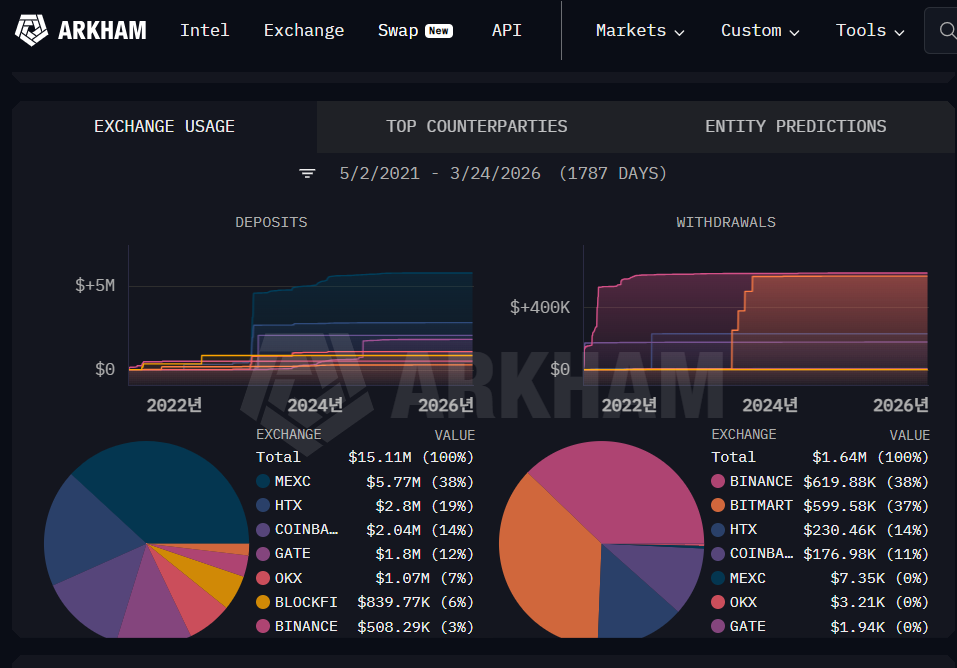957x668 pixels.
Task: Select BINANCE label in withdrawals list
Action: tap(761, 481)
